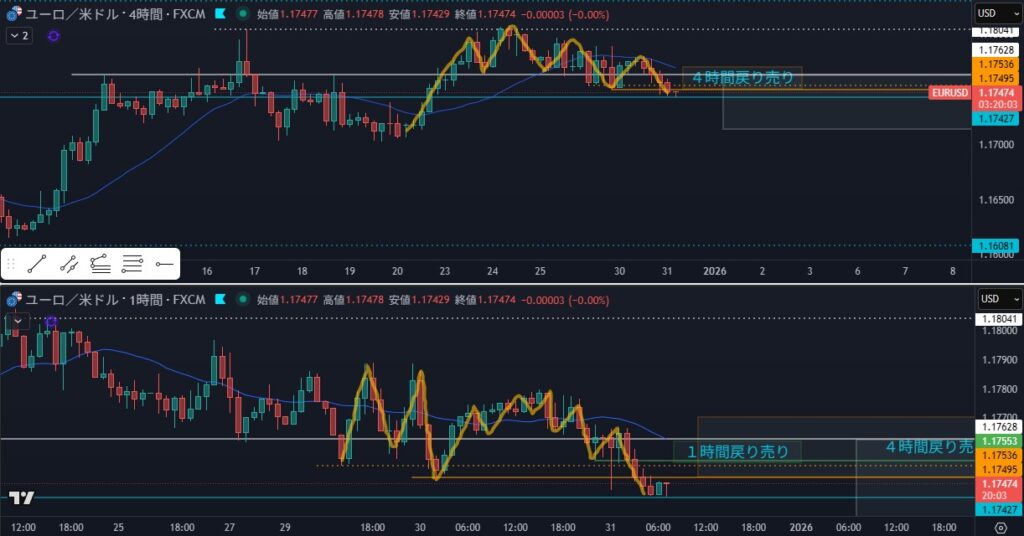Open the time axis settings target icon
Image resolution: width=1024 pixels, height=536 pixels.
1001,526
